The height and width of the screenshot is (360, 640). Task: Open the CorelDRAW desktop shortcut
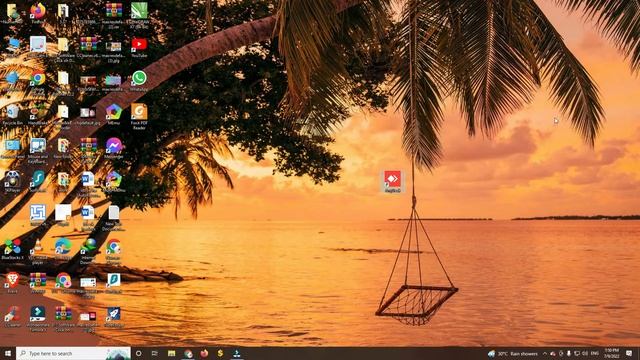click(139, 14)
